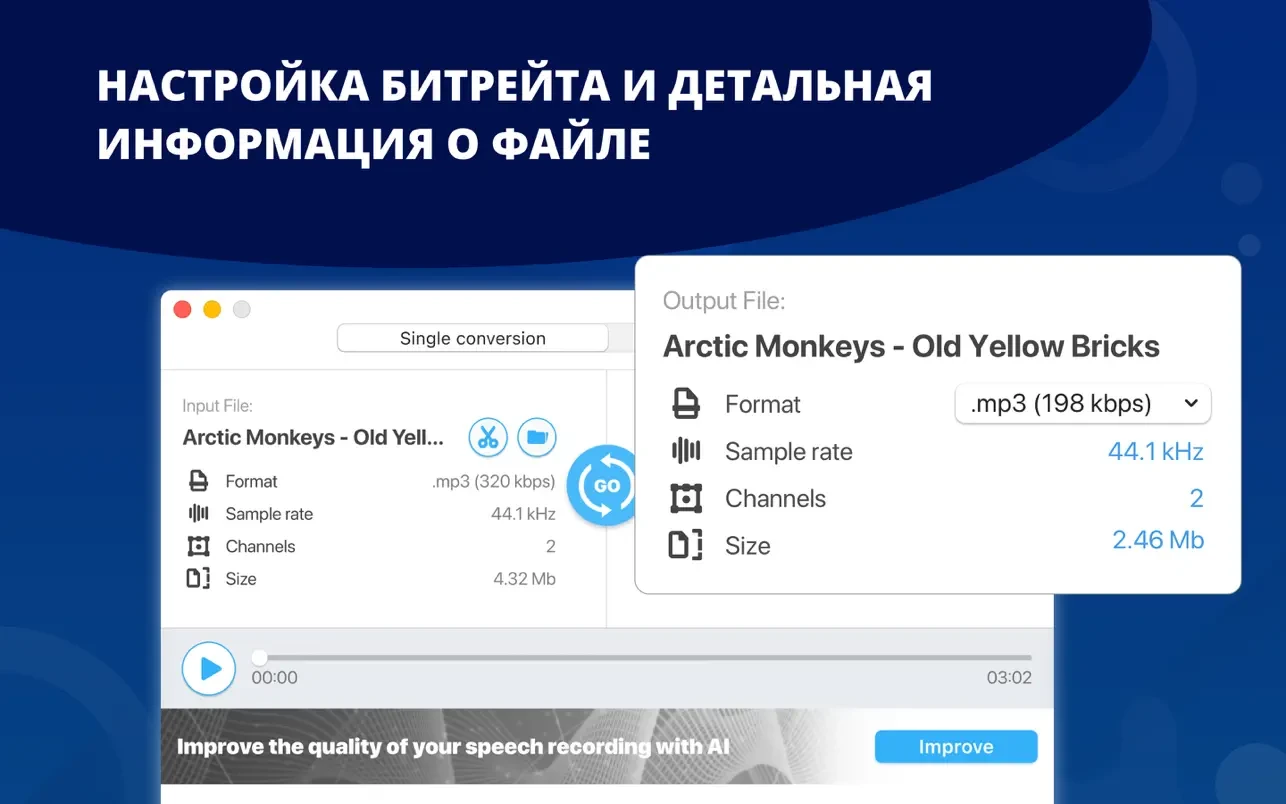Close the window with the red button

(x=182, y=309)
